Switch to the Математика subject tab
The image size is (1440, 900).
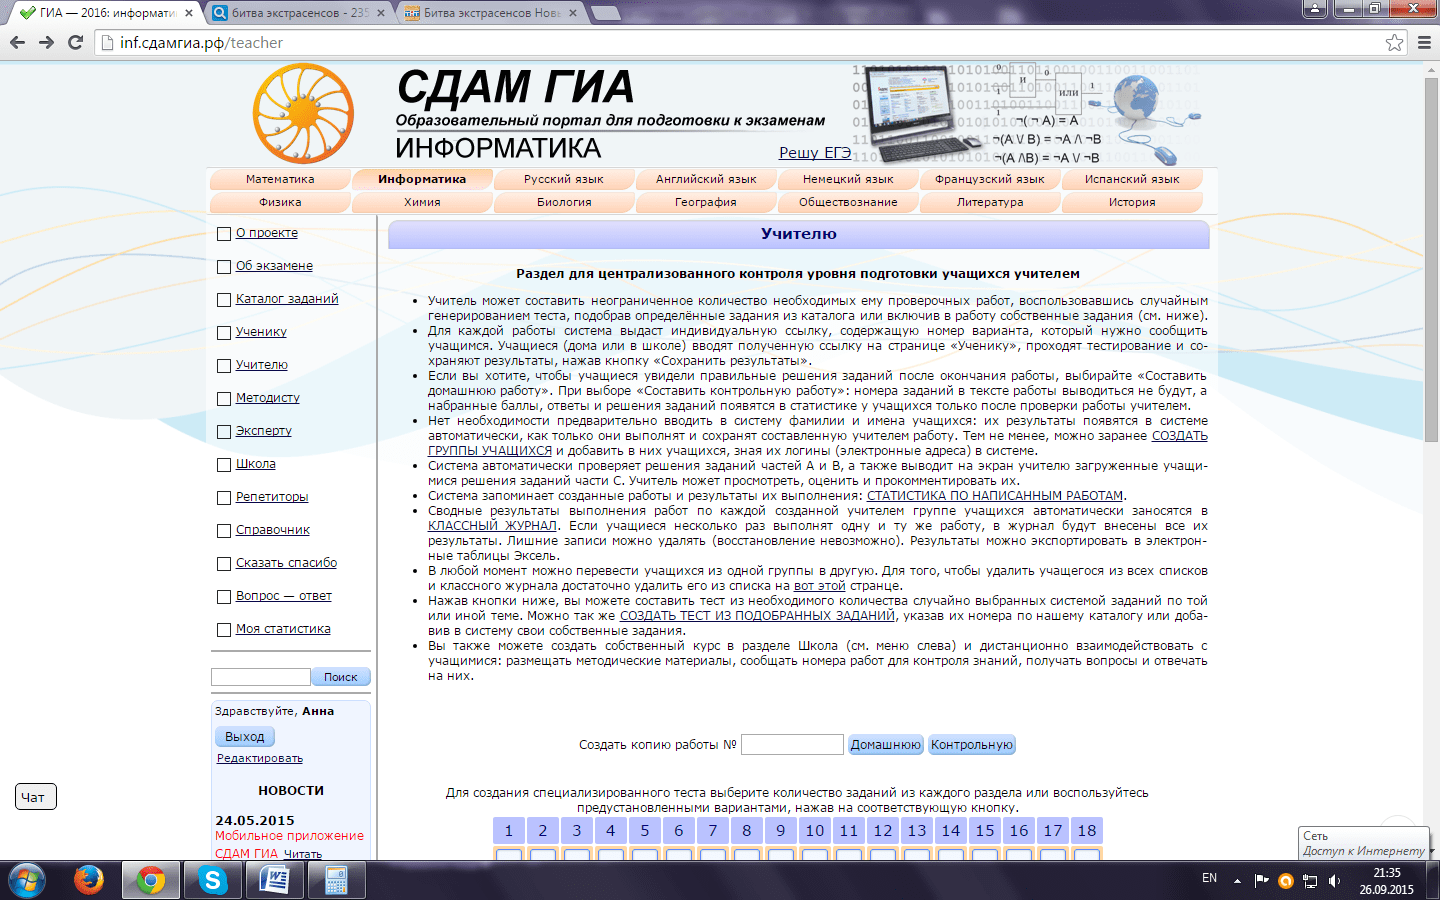pyautogui.click(x=280, y=179)
